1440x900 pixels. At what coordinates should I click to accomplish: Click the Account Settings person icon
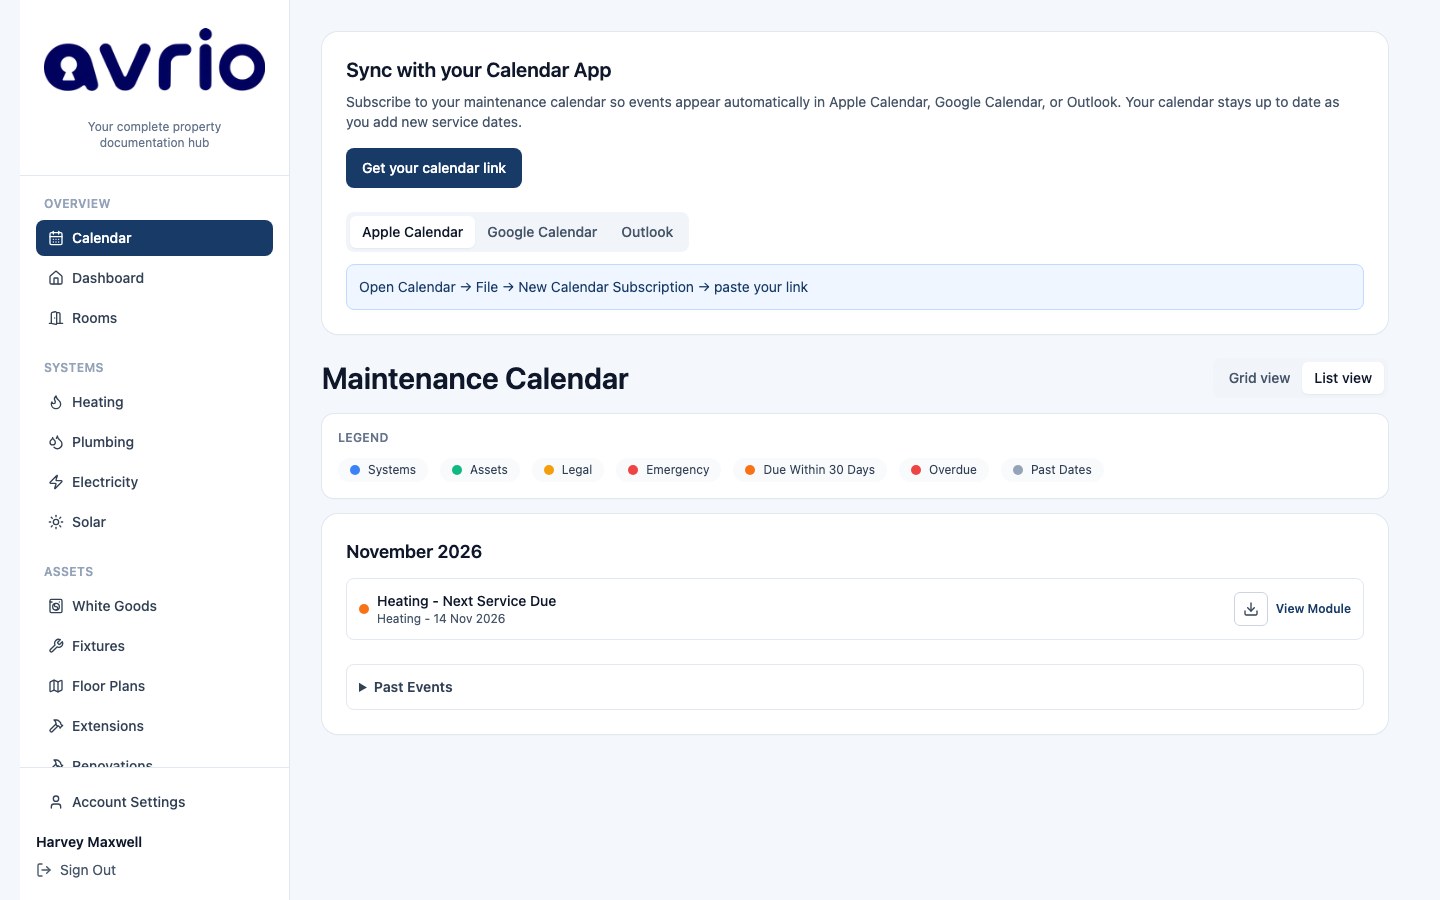pyautogui.click(x=56, y=802)
